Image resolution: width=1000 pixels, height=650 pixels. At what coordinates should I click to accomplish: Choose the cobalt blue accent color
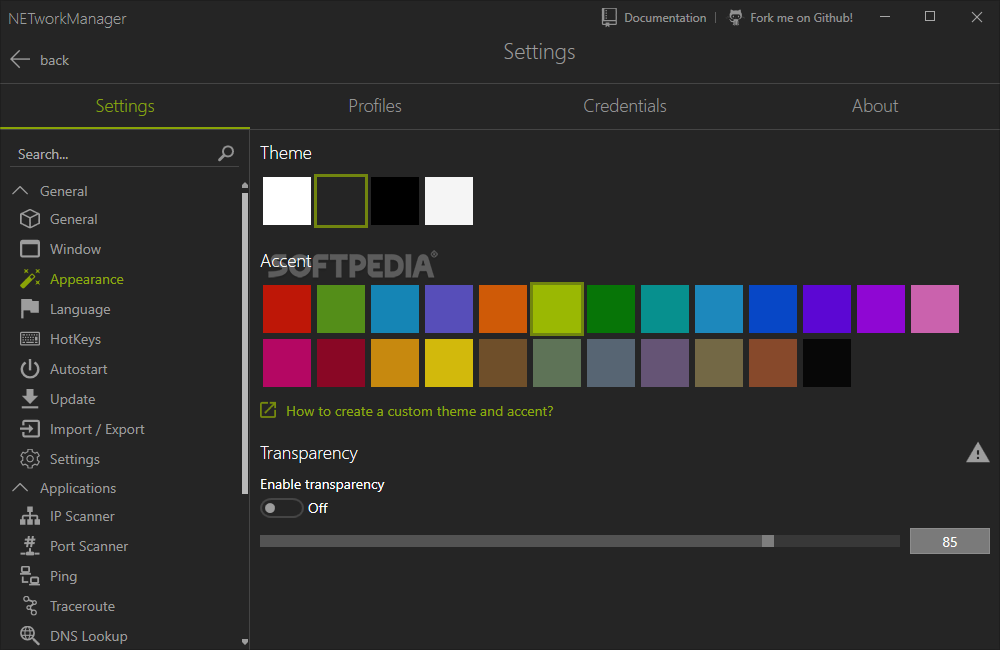[x=773, y=309]
